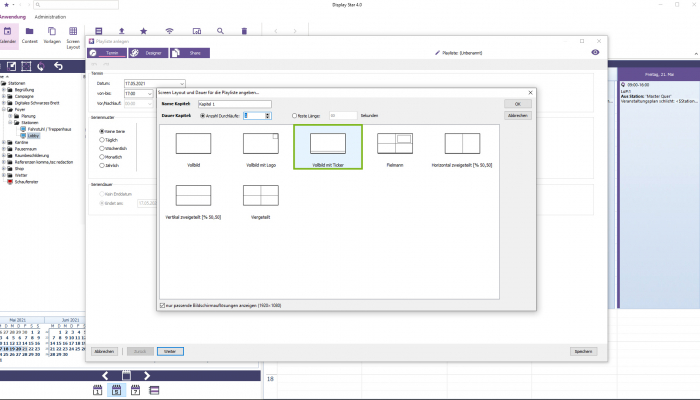Toggle the eye icon in playlist header
This screenshot has width=700, height=400.
pyautogui.click(x=596, y=52)
